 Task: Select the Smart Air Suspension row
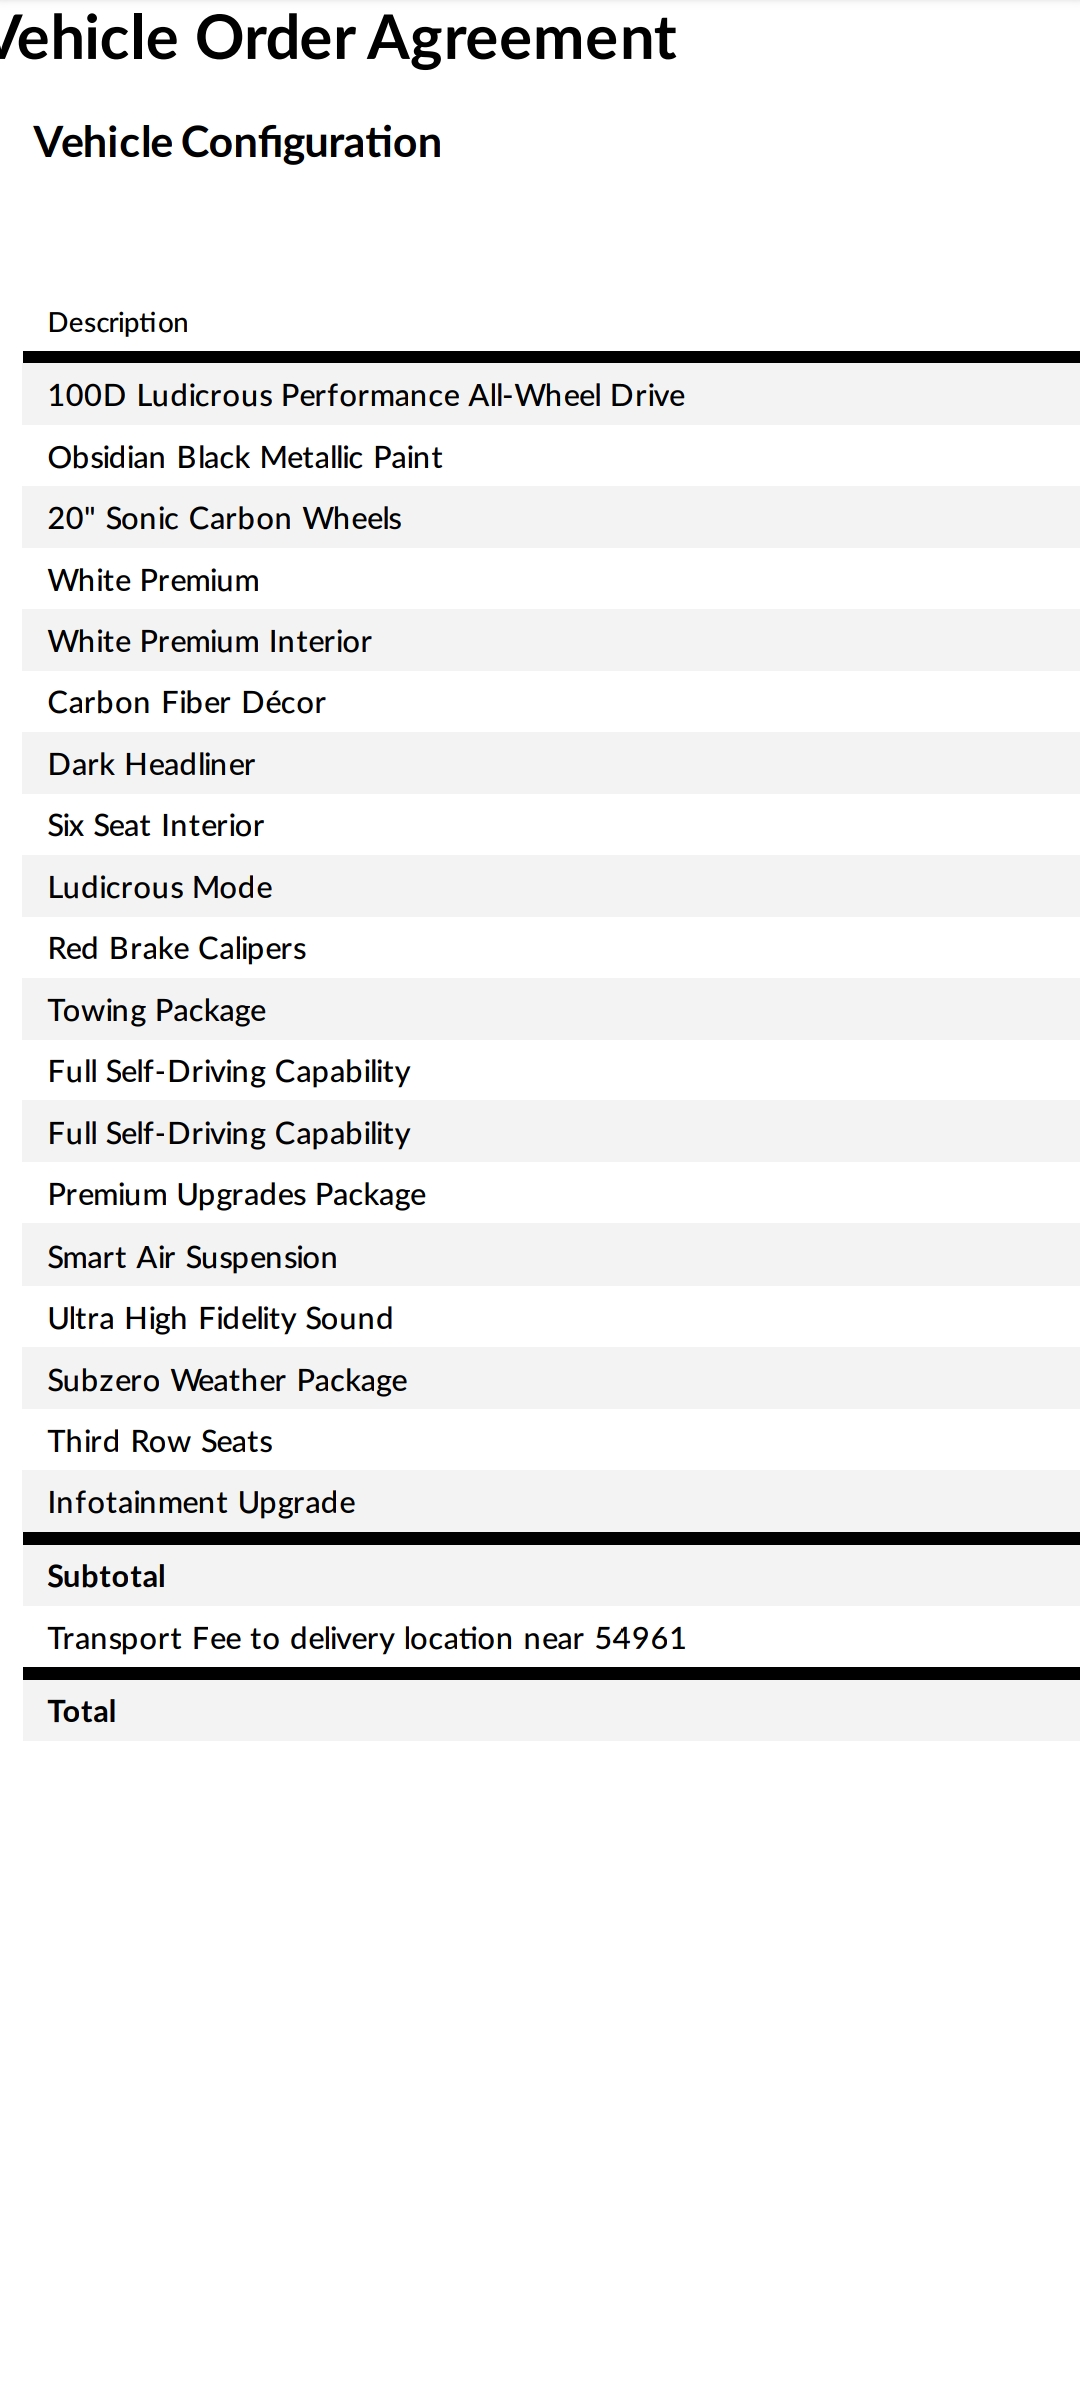pyautogui.click(x=193, y=1258)
